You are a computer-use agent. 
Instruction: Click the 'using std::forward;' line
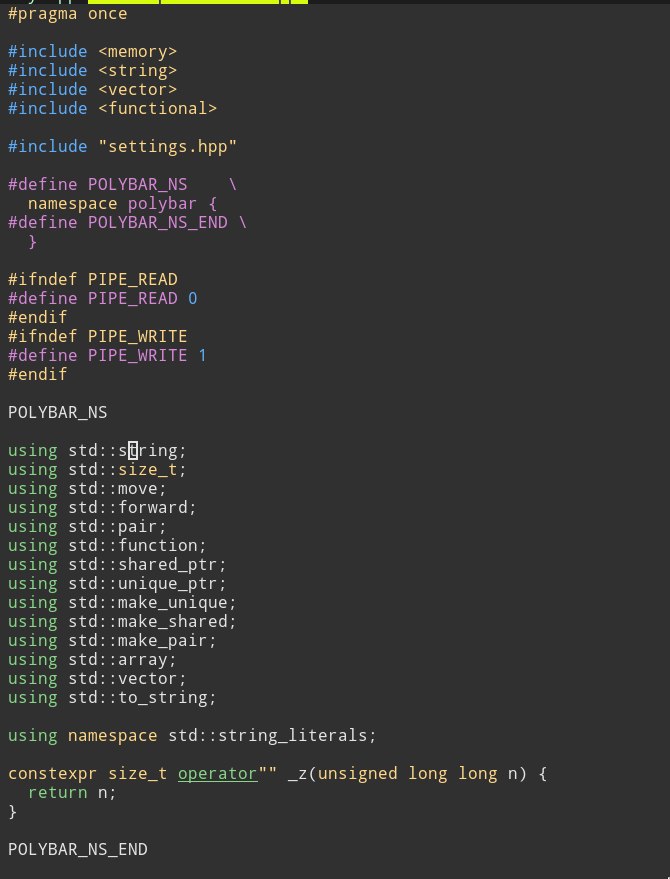point(102,507)
